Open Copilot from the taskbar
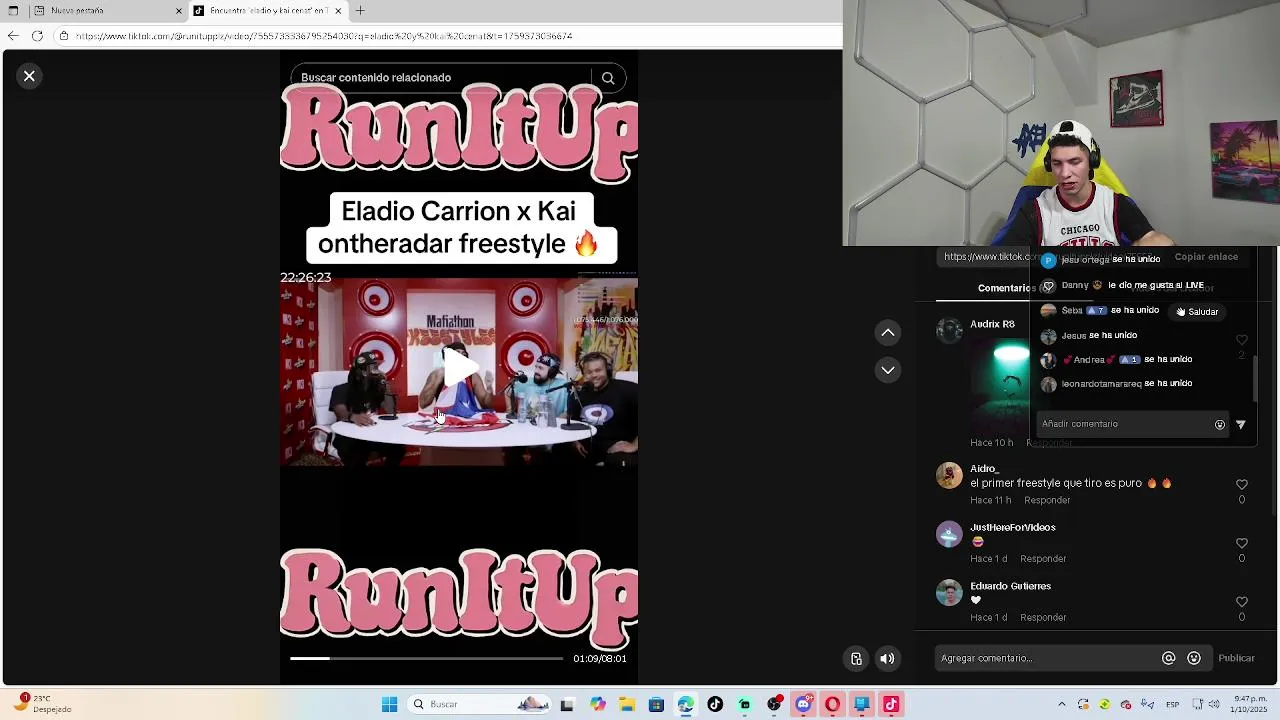This screenshot has height=720, width=1280. (x=597, y=704)
